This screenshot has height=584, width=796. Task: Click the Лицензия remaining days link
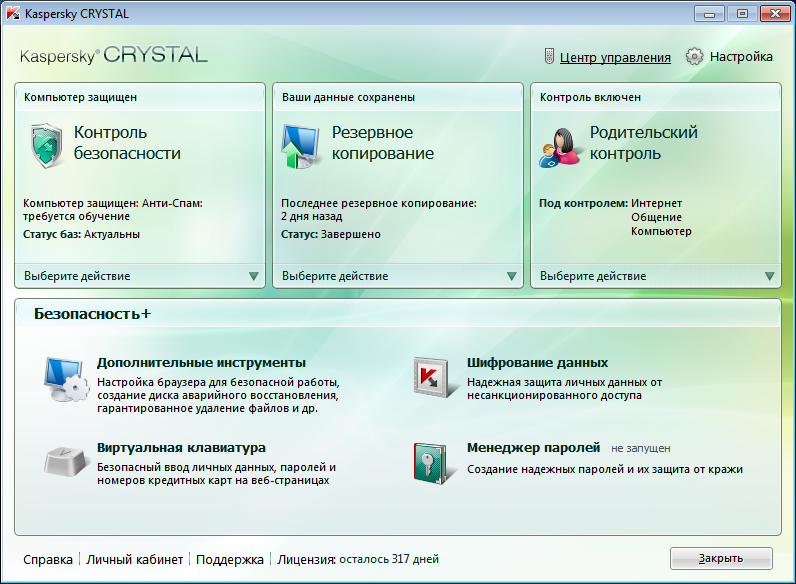[389, 559]
